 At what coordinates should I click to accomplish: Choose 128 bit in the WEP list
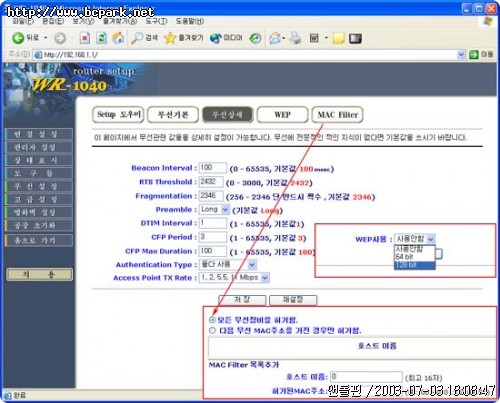415,265
